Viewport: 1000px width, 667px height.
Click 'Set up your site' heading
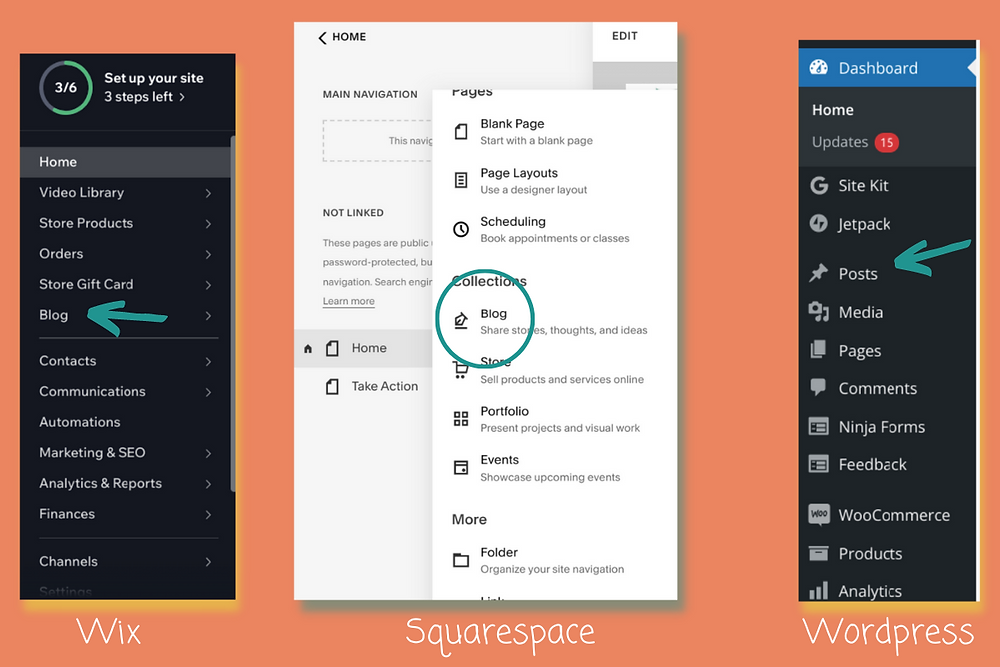coord(154,78)
